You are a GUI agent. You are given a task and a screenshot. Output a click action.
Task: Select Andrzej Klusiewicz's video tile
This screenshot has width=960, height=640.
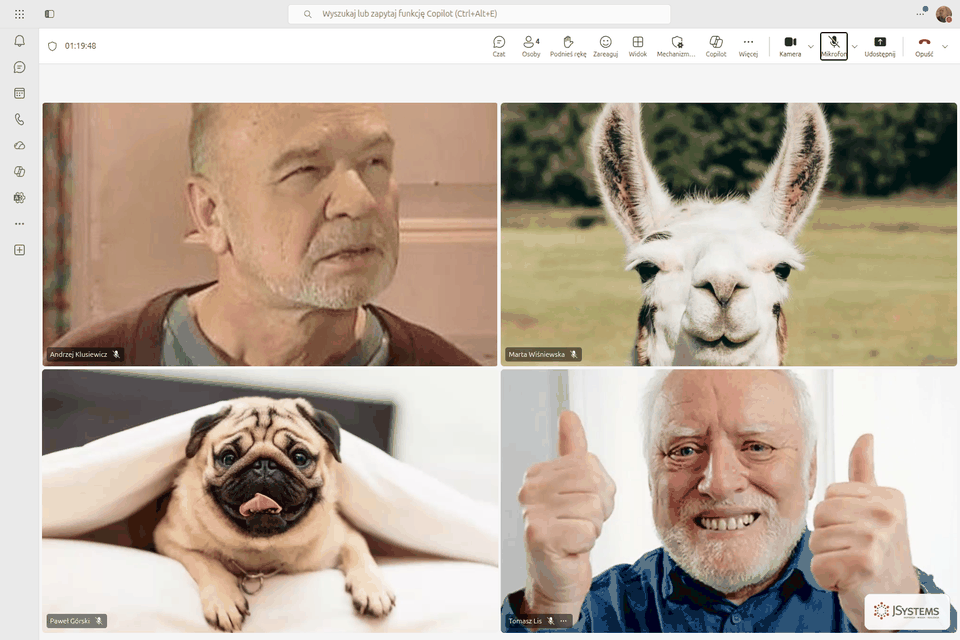click(x=270, y=235)
